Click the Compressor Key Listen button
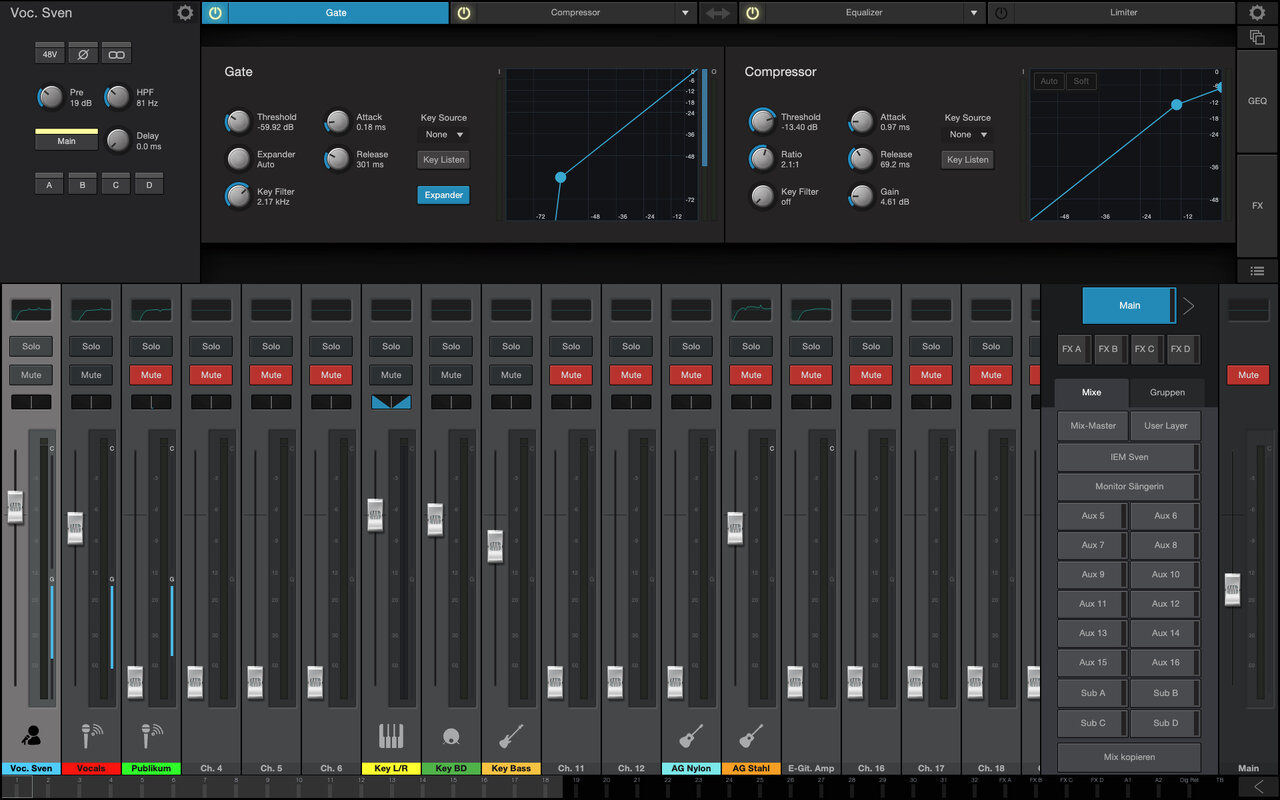 968,160
